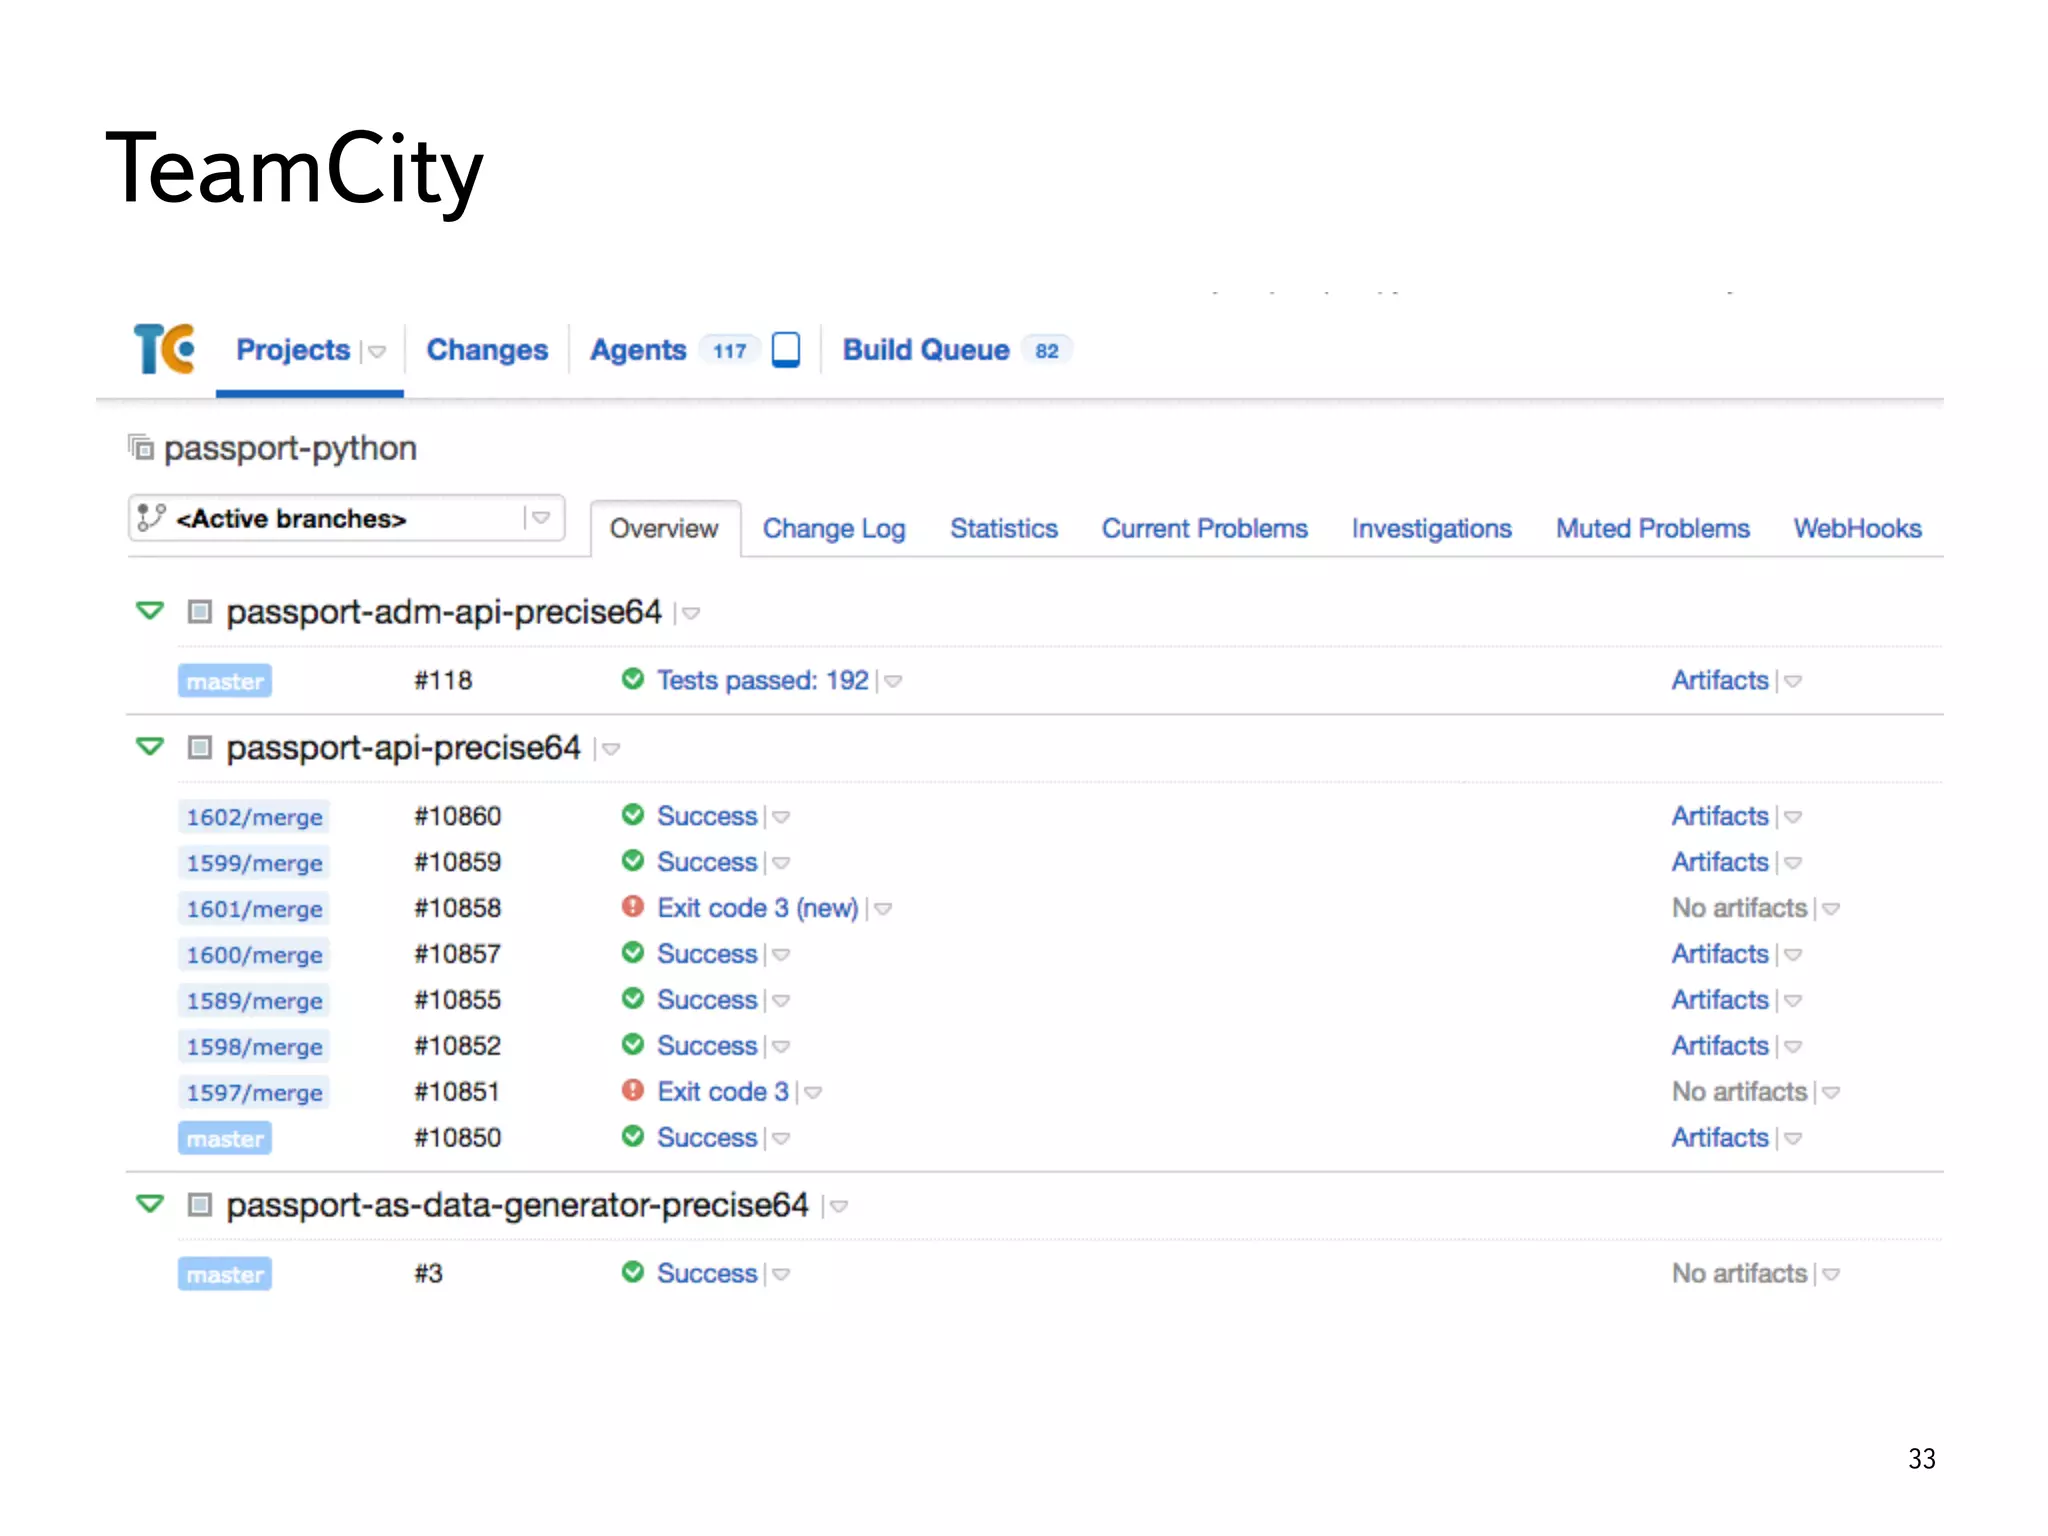
Task: Open No artifacts dropdown for build #10858
Action: 1831,910
